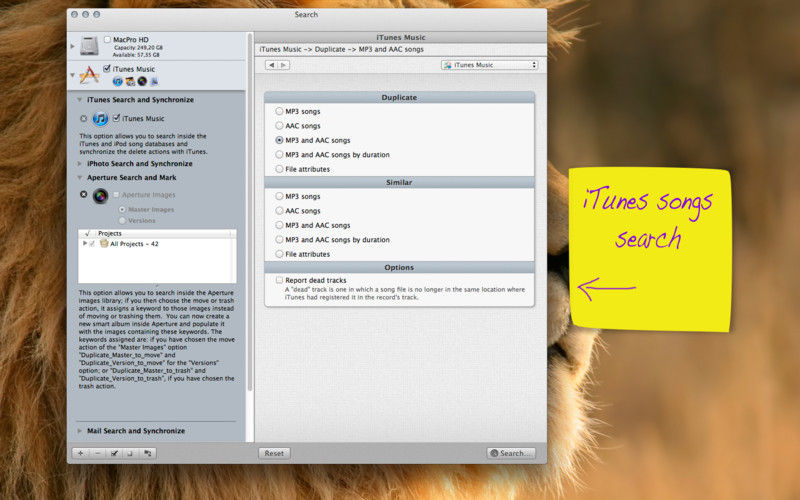Click the Options section header
The height and width of the screenshot is (500, 800).
coord(399,267)
